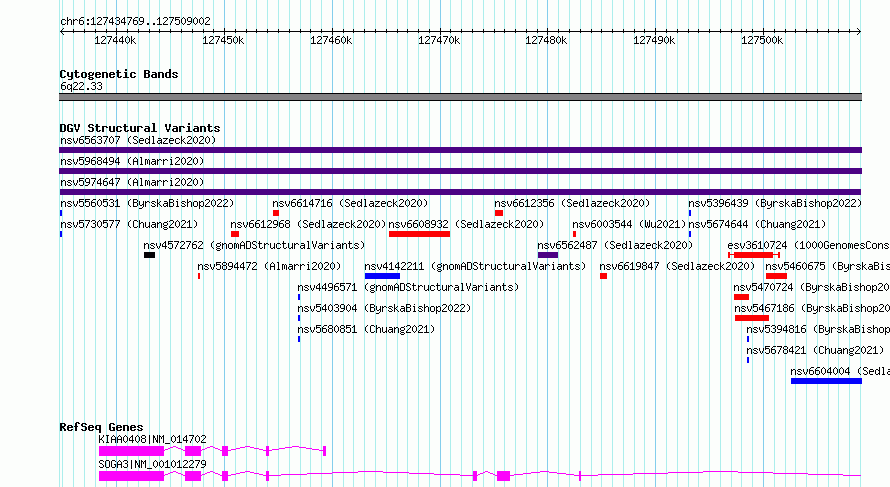The width and height of the screenshot is (890, 487).
Task: Click the large SOGA3 first exon block
Action: (131, 476)
